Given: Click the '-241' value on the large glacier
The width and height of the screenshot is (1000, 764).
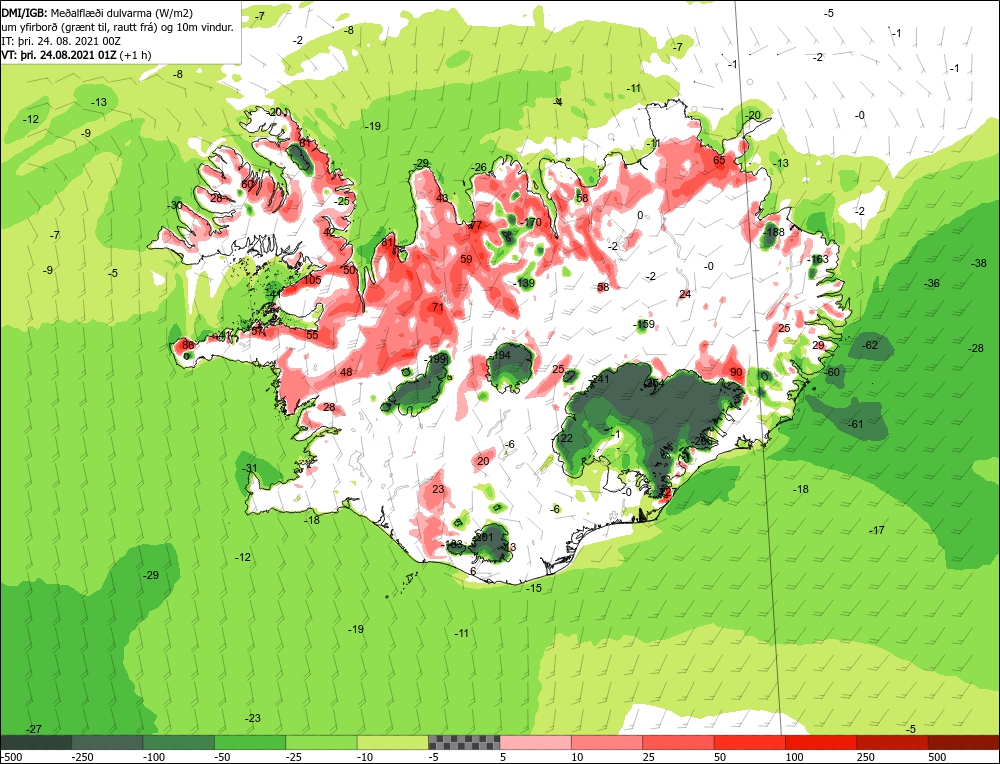Looking at the screenshot, I should click(x=598, y=379).
